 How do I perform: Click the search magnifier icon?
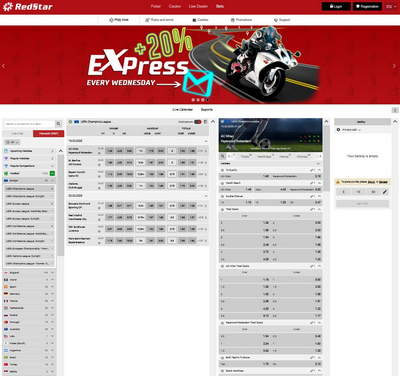pyautogui.click(x=58, y=124)
